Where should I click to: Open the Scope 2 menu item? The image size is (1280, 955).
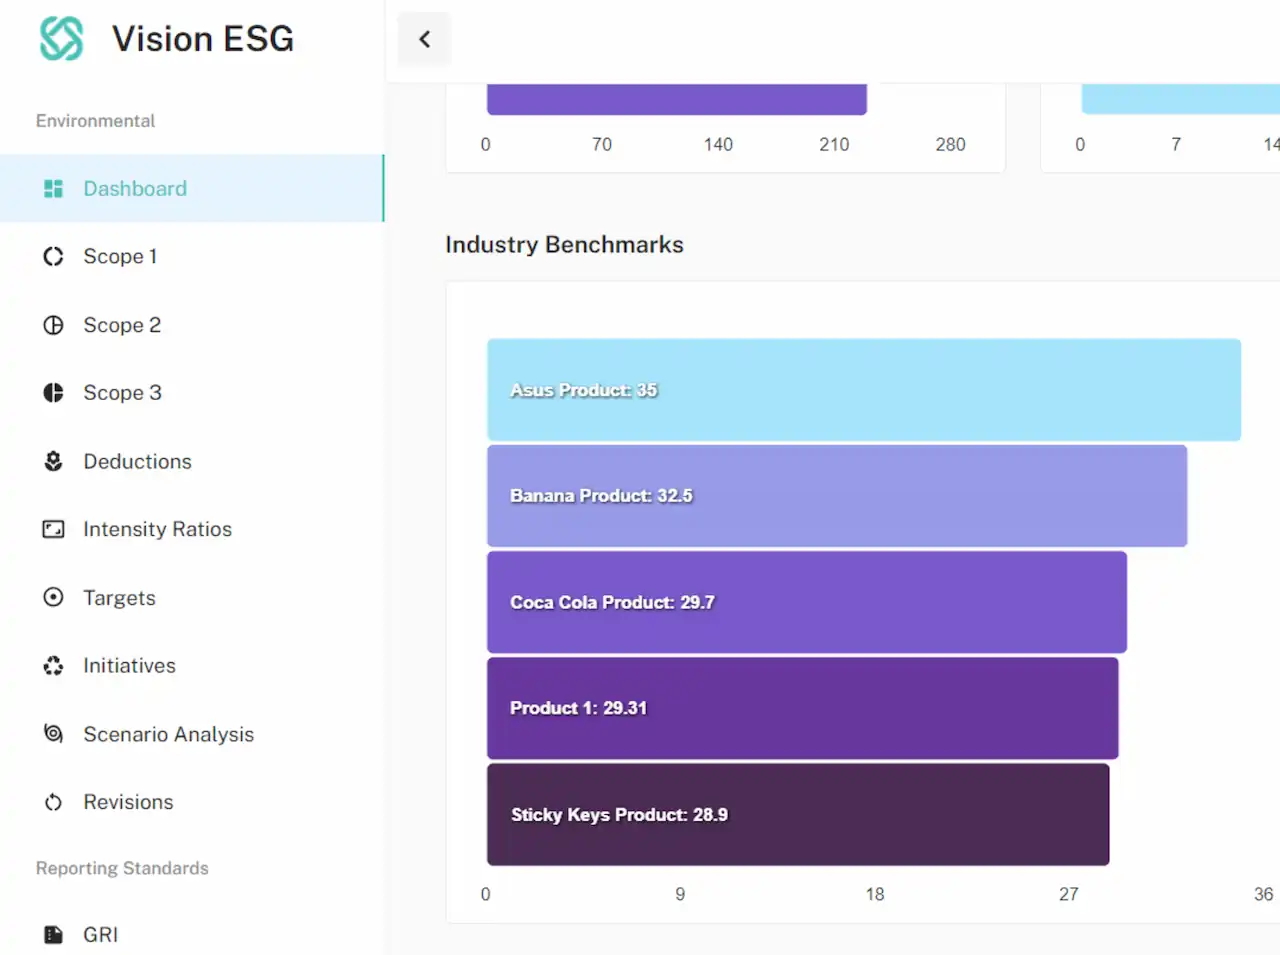point(192,325)
